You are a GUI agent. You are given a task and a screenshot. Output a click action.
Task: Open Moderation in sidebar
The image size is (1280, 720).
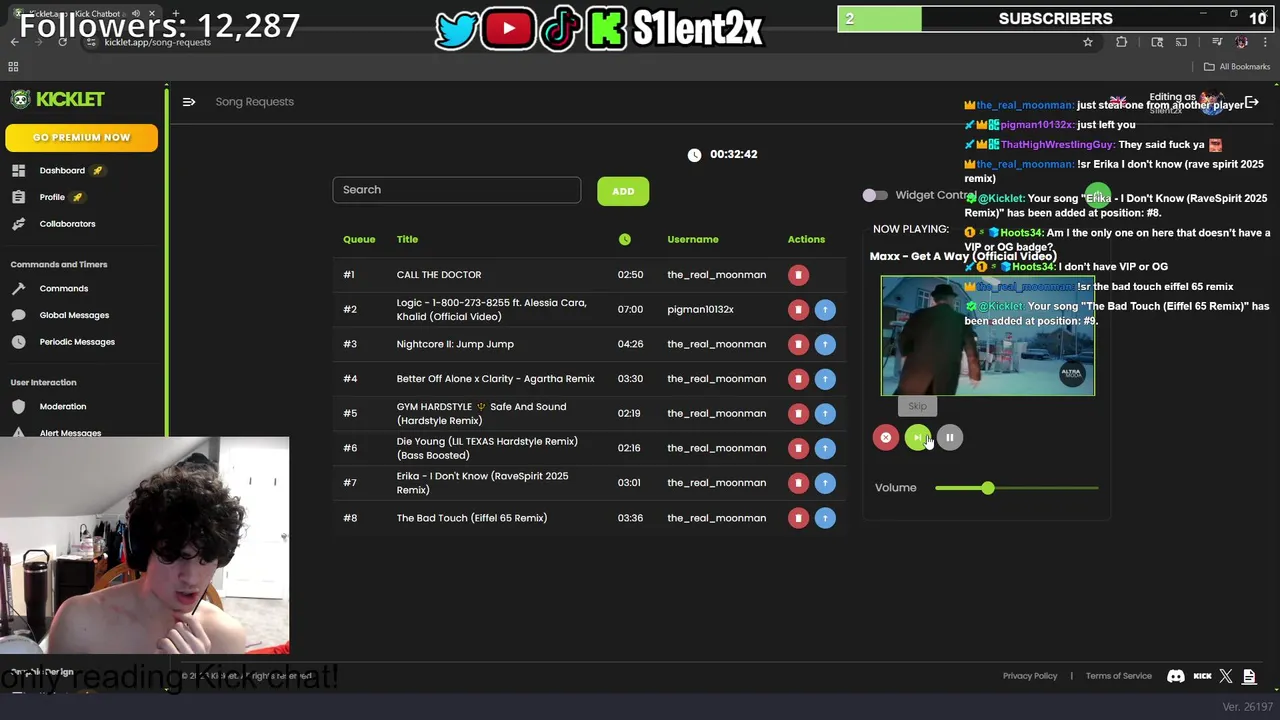(x=62, y=407)
